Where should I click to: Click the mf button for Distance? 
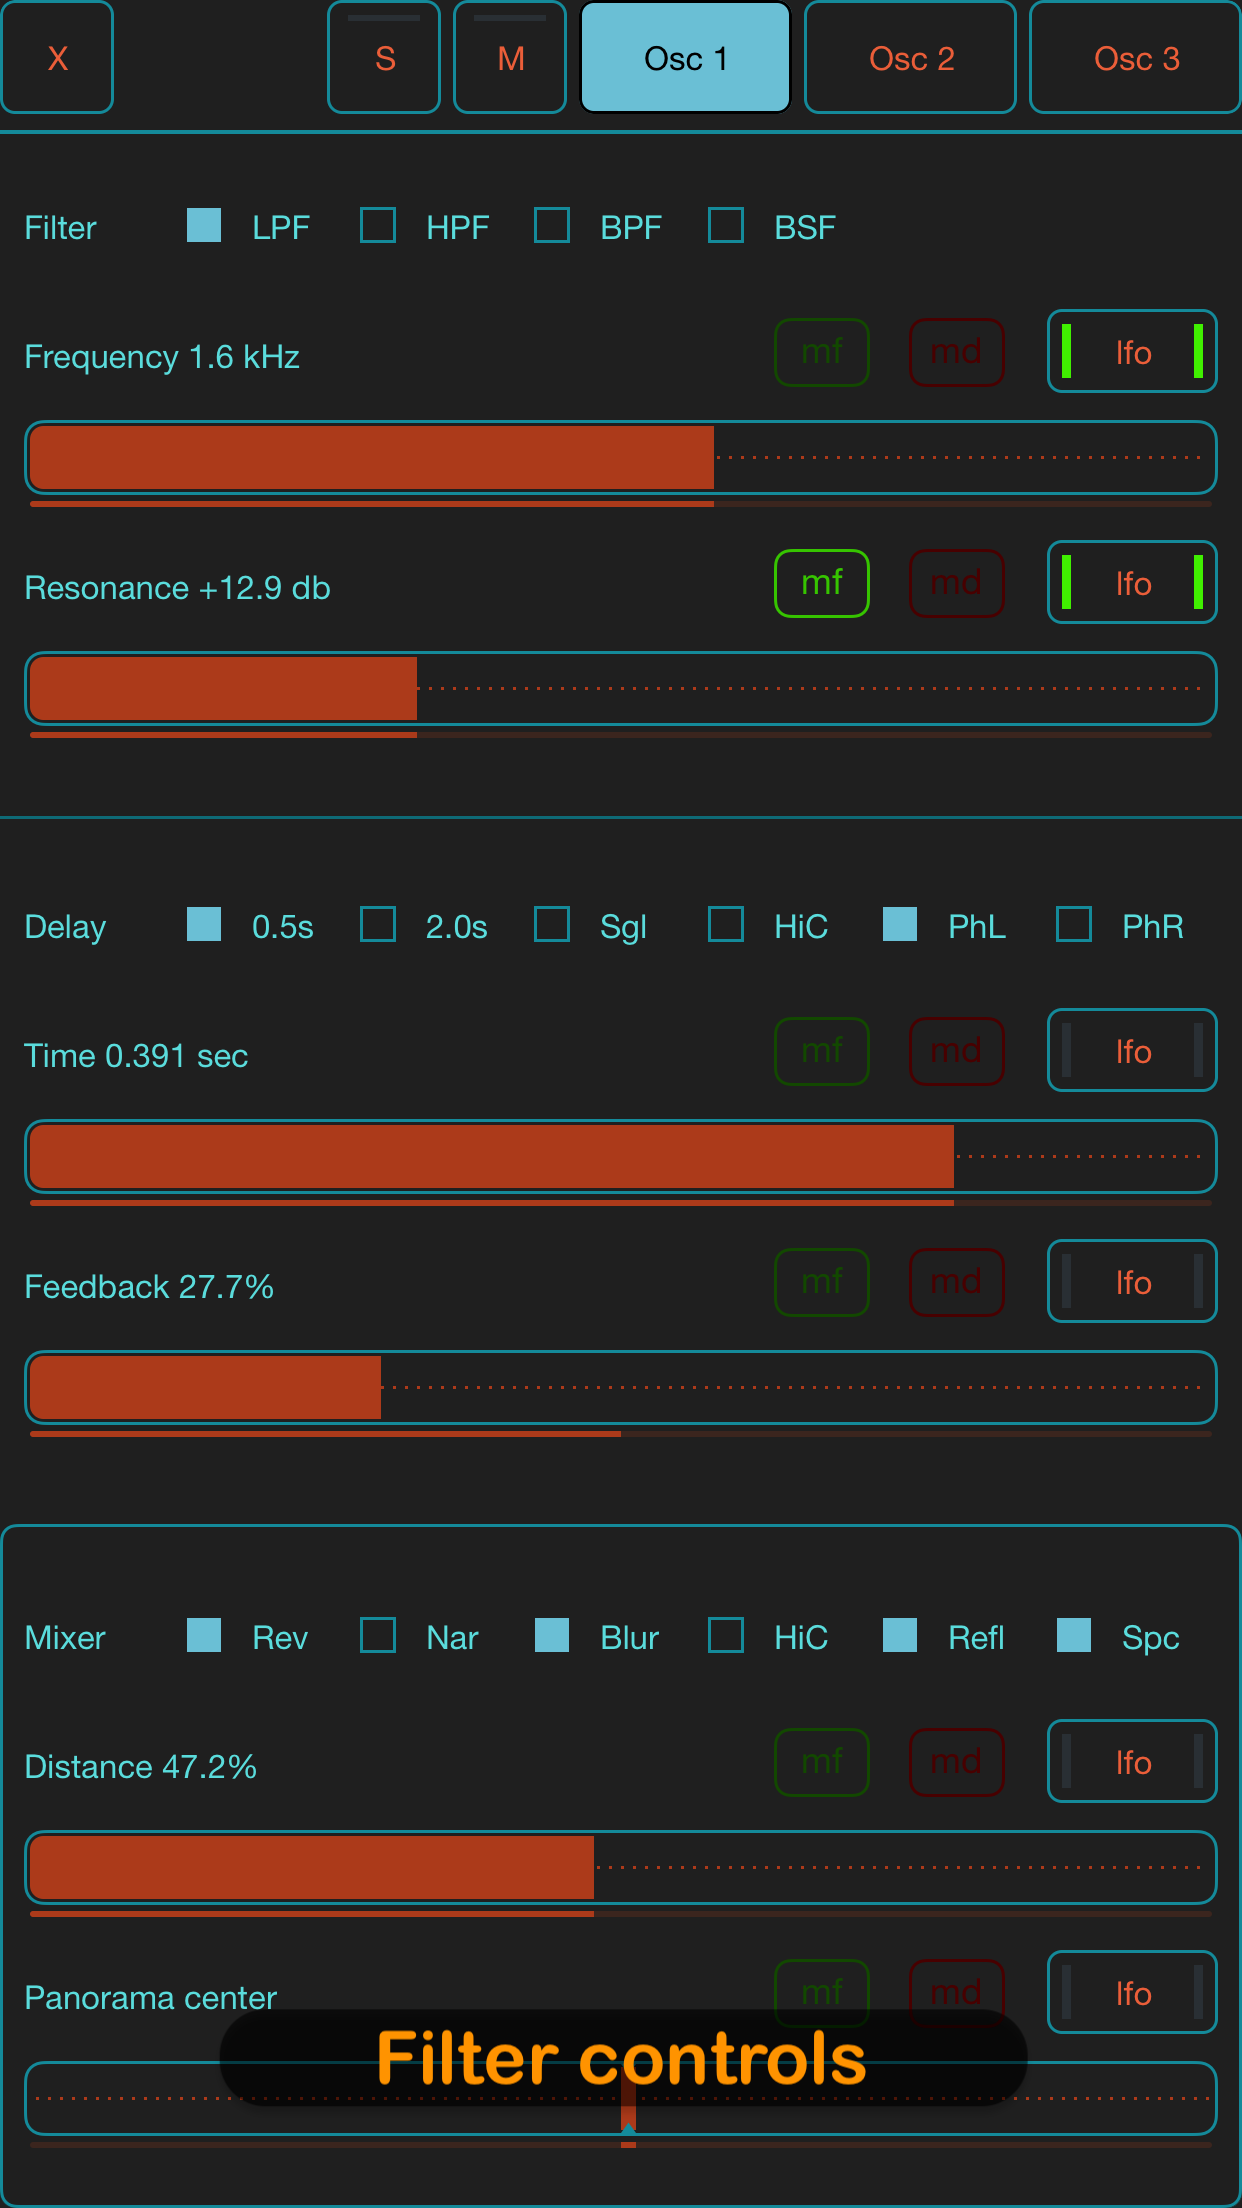821,1762
